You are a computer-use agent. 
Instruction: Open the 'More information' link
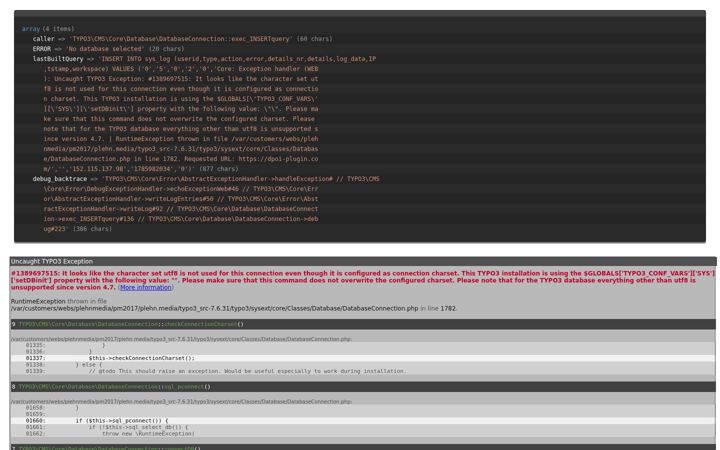click(146, 287)
